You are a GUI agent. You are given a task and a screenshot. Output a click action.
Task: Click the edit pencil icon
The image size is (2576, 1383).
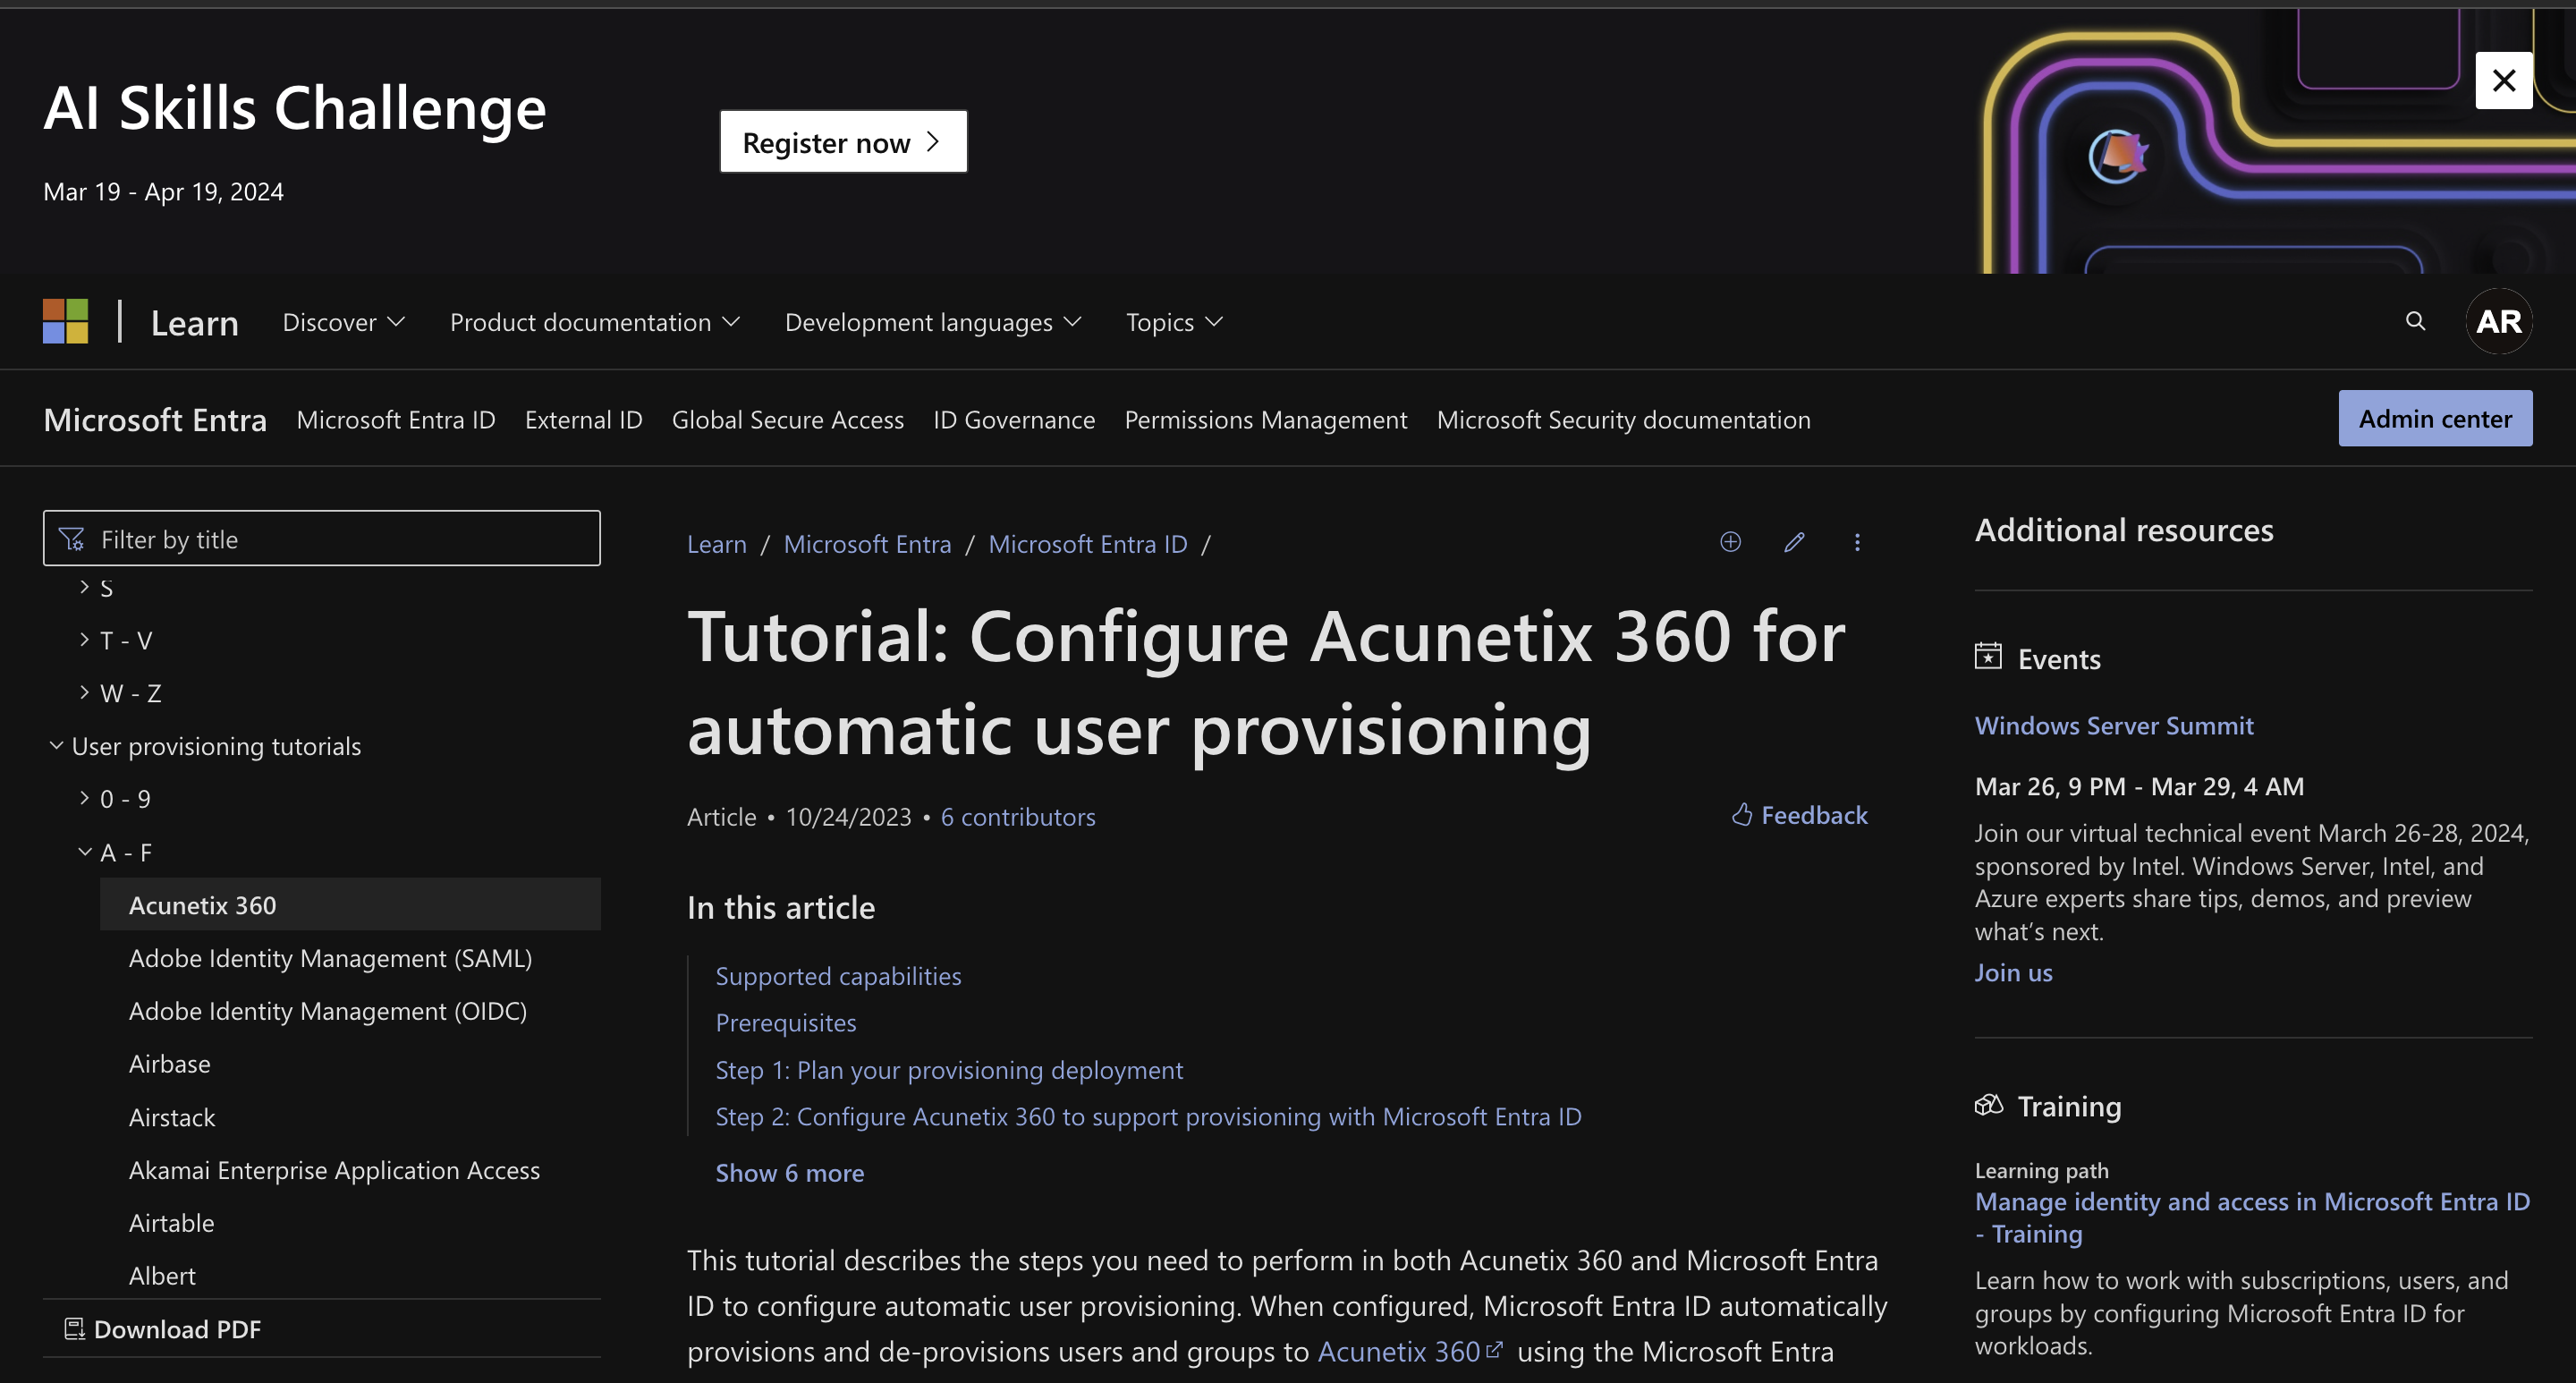pyautogui.click(x=1794, y=542)
